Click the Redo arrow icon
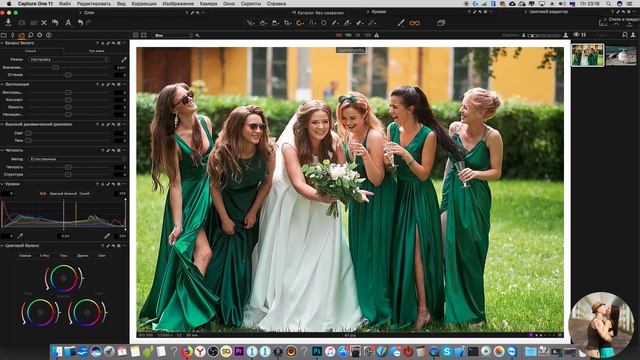The image size is (640, 360). point(88,23)
